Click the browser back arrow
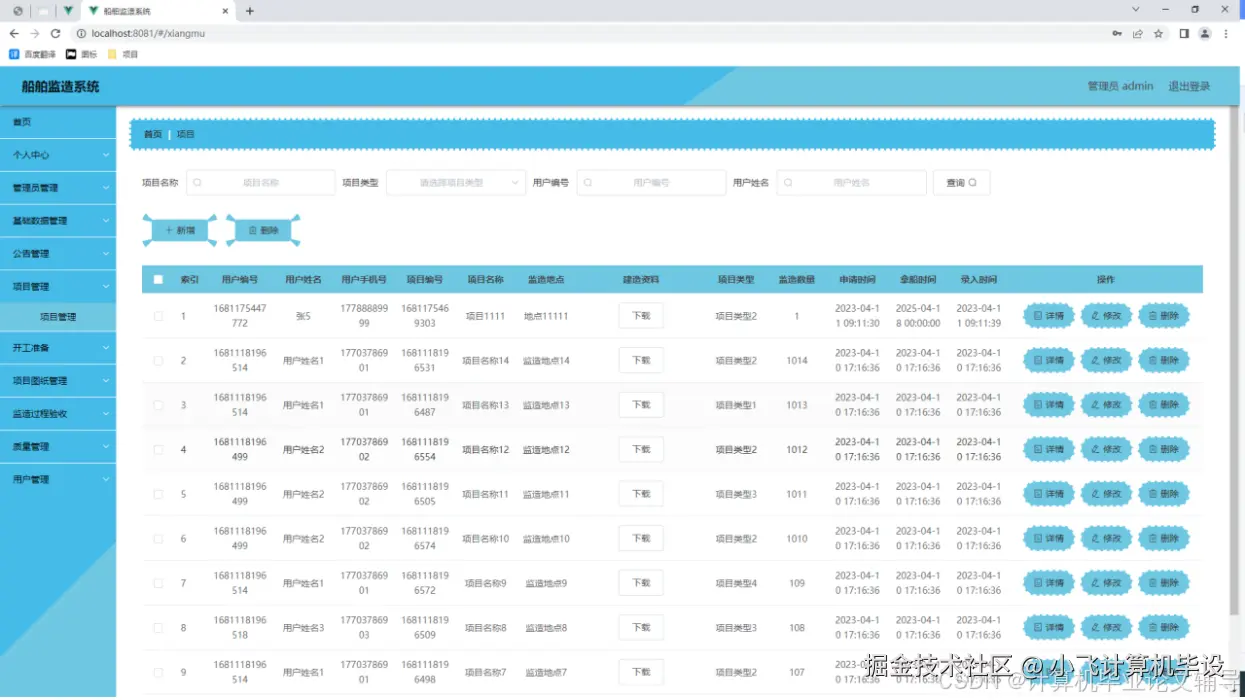Viewport: 1245px width, 700px height. click(x=14, y=33)
